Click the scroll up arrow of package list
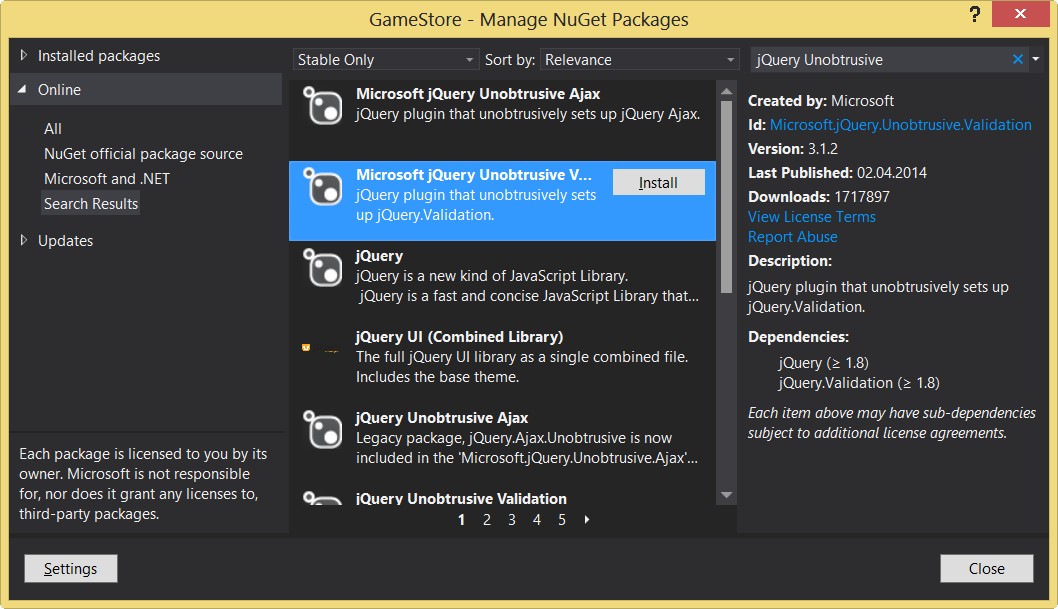The width and height of the screenshot is (1058, 609). click(x=726, y=91)
